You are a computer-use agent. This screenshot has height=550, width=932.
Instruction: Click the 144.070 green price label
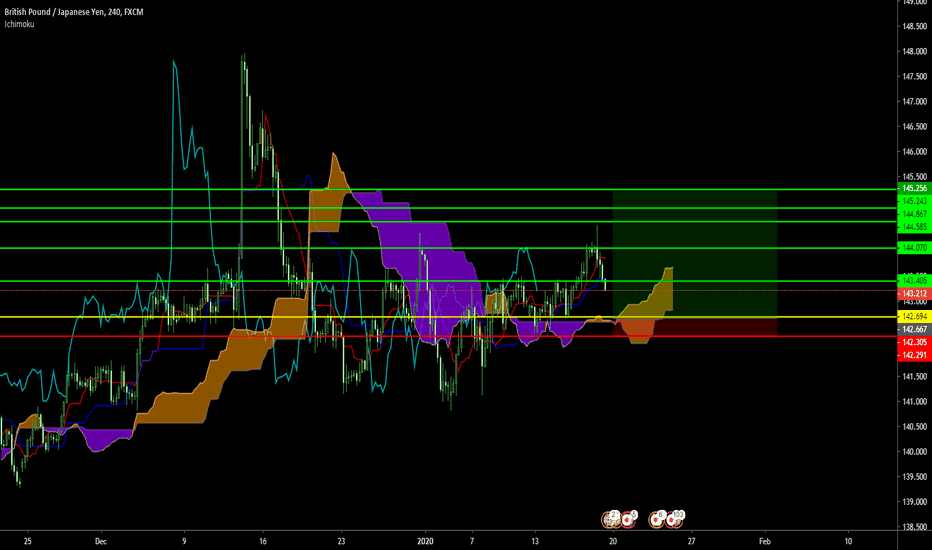[x=913, y=247]
